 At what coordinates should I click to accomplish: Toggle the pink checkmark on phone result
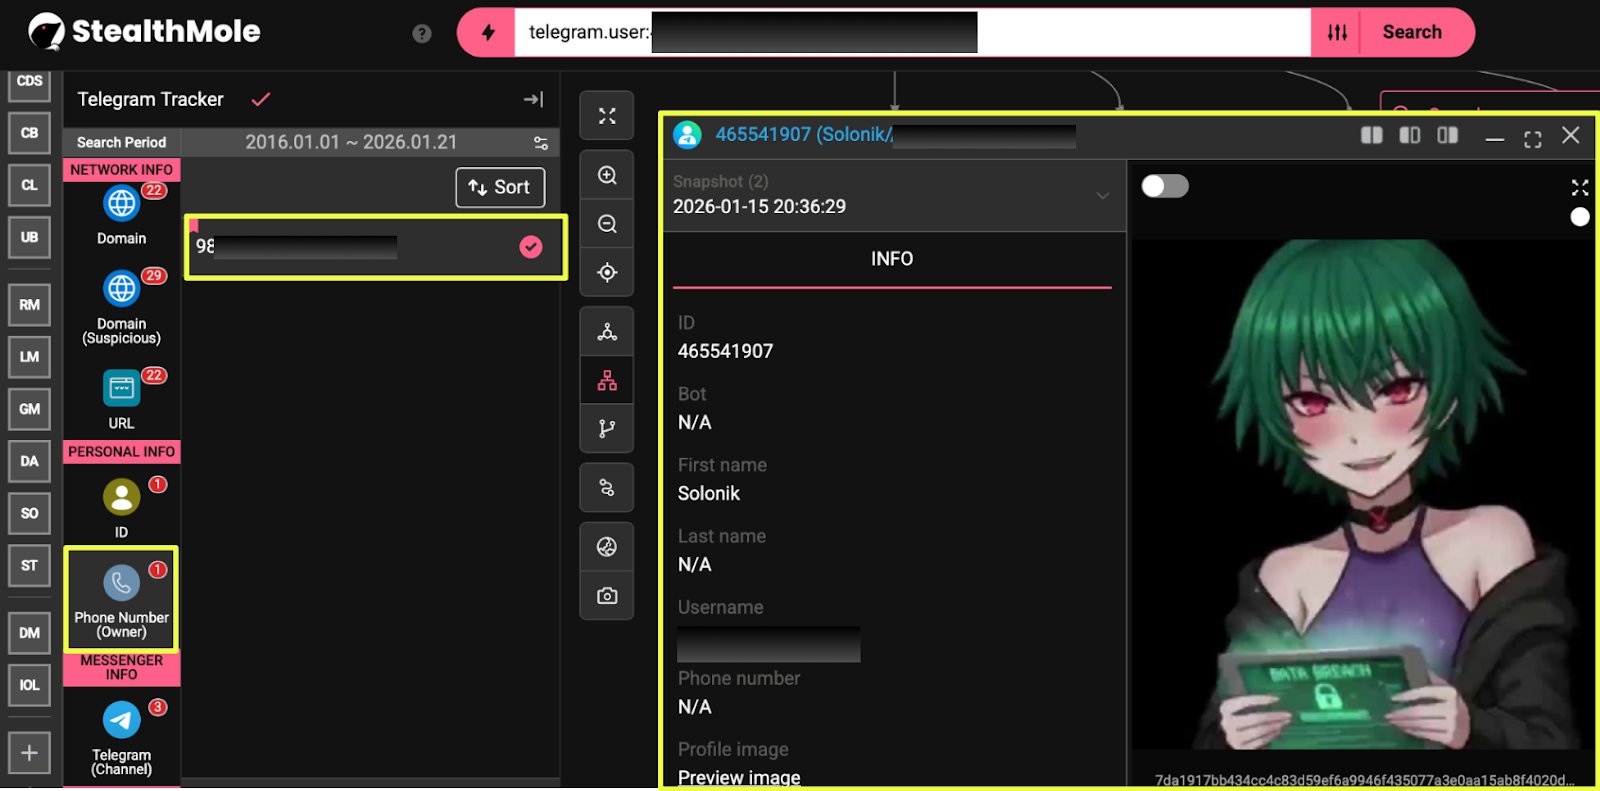pos(531,247)
